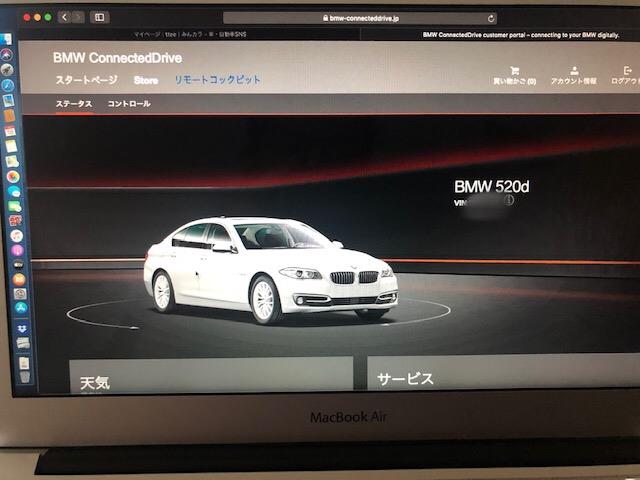The height and width of the screenshot is (480, 640).
Task: Click the BMW 520d vehicle title
Action: (491, 187)
